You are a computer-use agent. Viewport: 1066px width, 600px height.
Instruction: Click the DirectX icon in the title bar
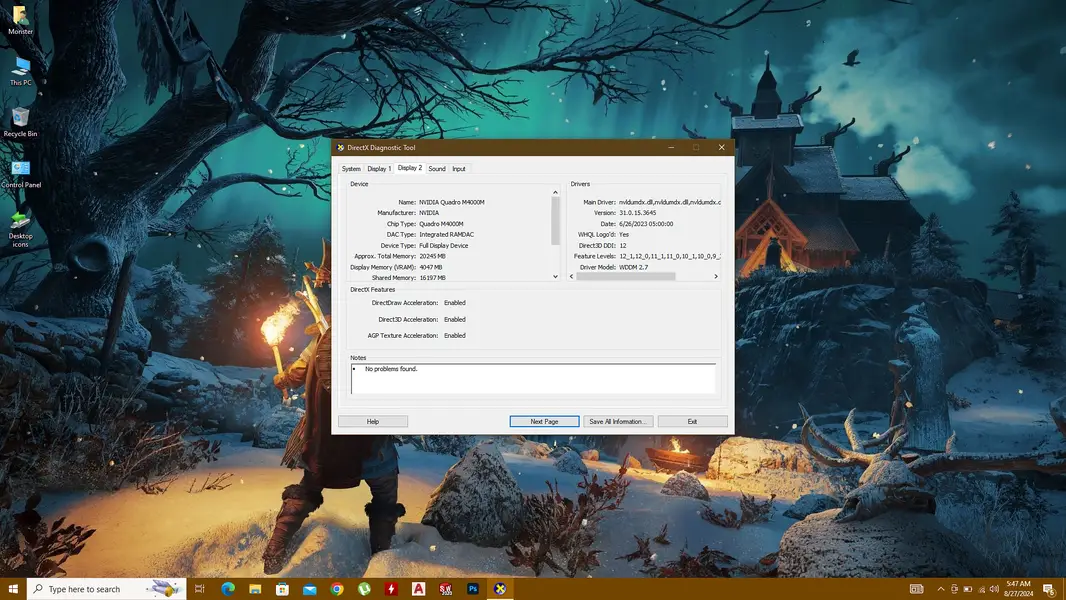click(x=340, y=147)
